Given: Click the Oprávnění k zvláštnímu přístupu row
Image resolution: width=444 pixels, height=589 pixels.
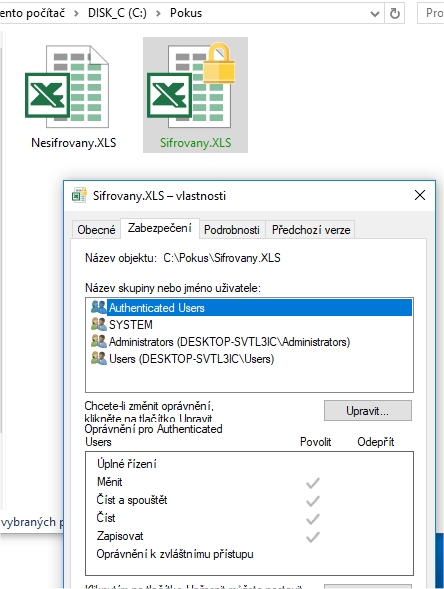Looking at the screenshot, I should point(249,554).
